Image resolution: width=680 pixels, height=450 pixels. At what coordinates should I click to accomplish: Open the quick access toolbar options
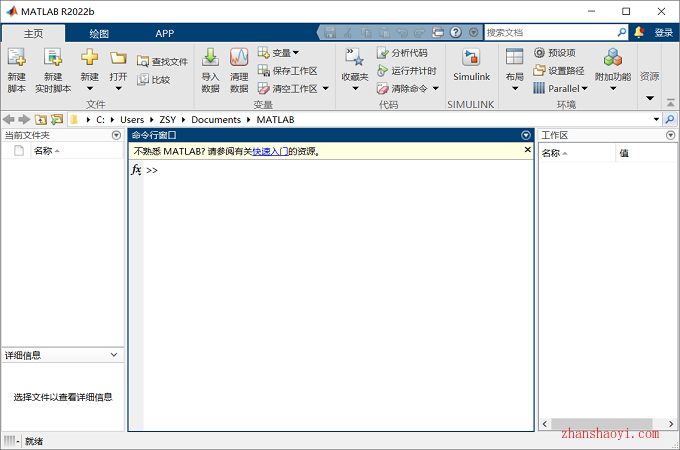click(474, 33)
